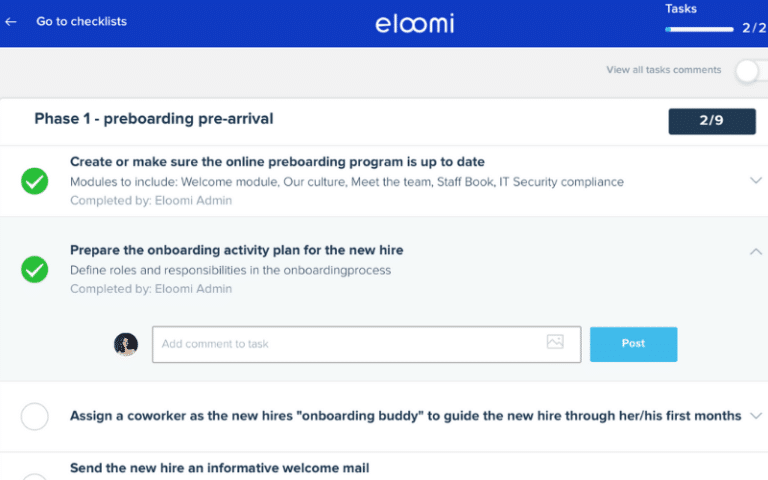Attach image via comment picture icon

tap(555, 341)
